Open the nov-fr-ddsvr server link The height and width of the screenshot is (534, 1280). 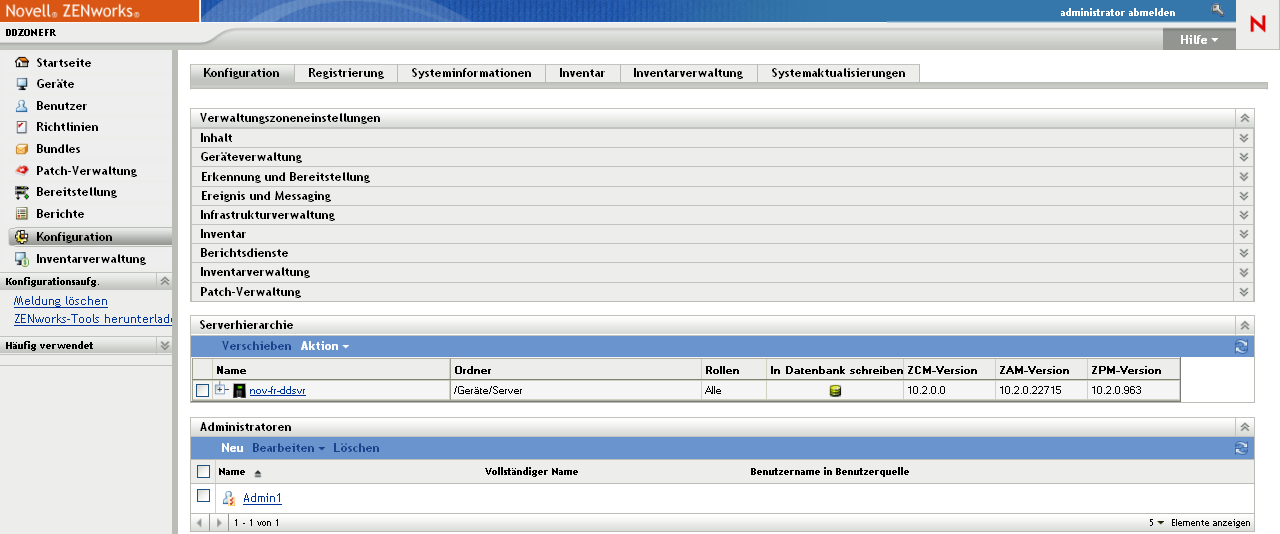277,391
